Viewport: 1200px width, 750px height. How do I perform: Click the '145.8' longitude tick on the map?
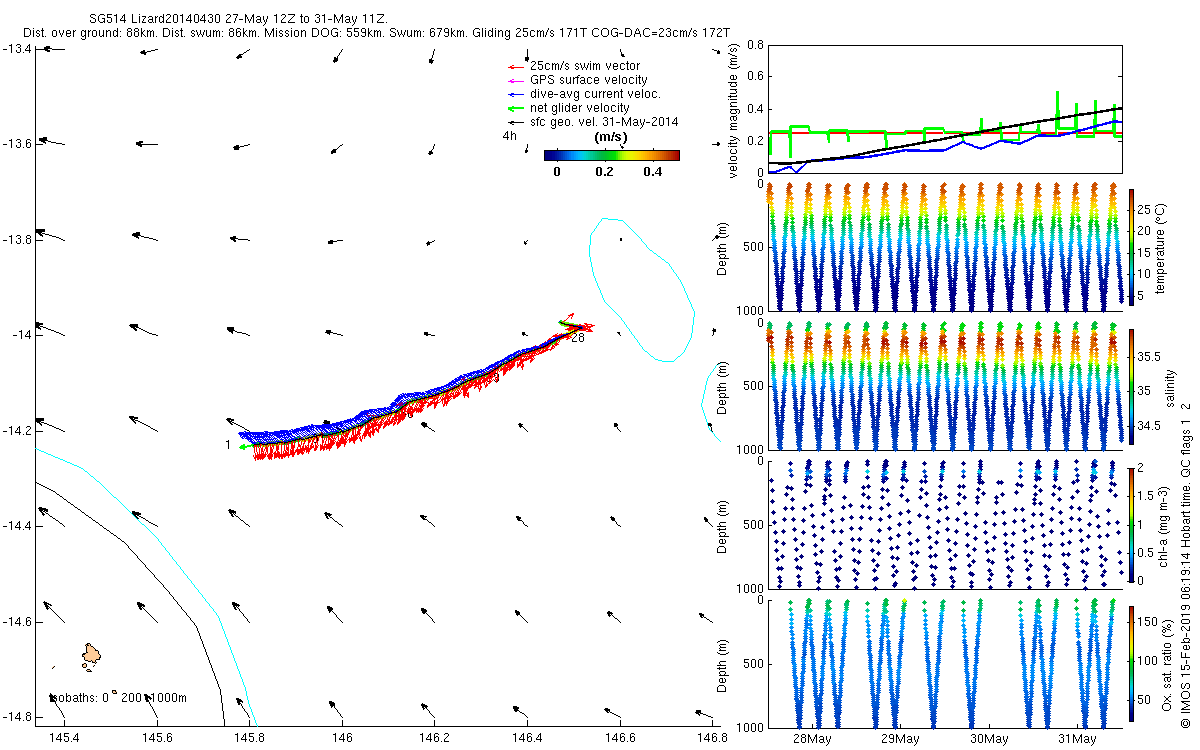[249, 738]
